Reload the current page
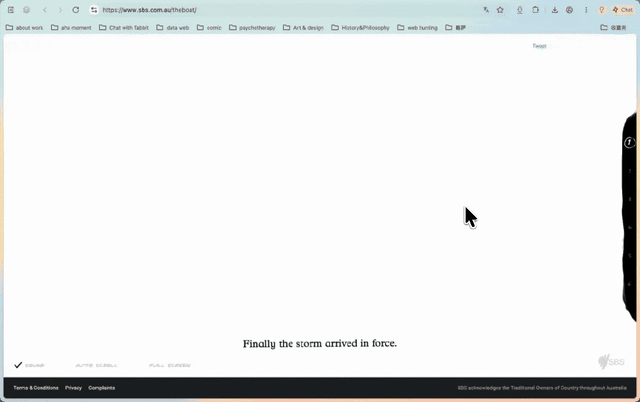This screenshot has height=402, width=640. (x=76, y=10)
